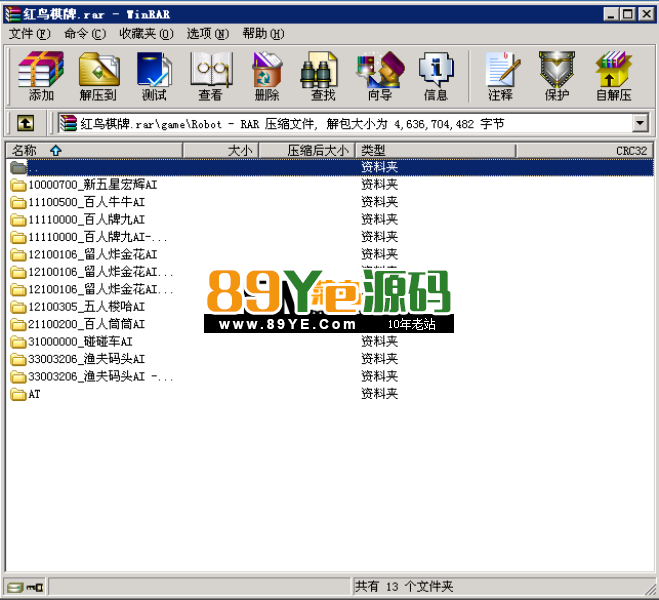This screenshot has height=600, width=659.
Task: Click 资料夹 type cell in AT row
Action: [380, 394]
